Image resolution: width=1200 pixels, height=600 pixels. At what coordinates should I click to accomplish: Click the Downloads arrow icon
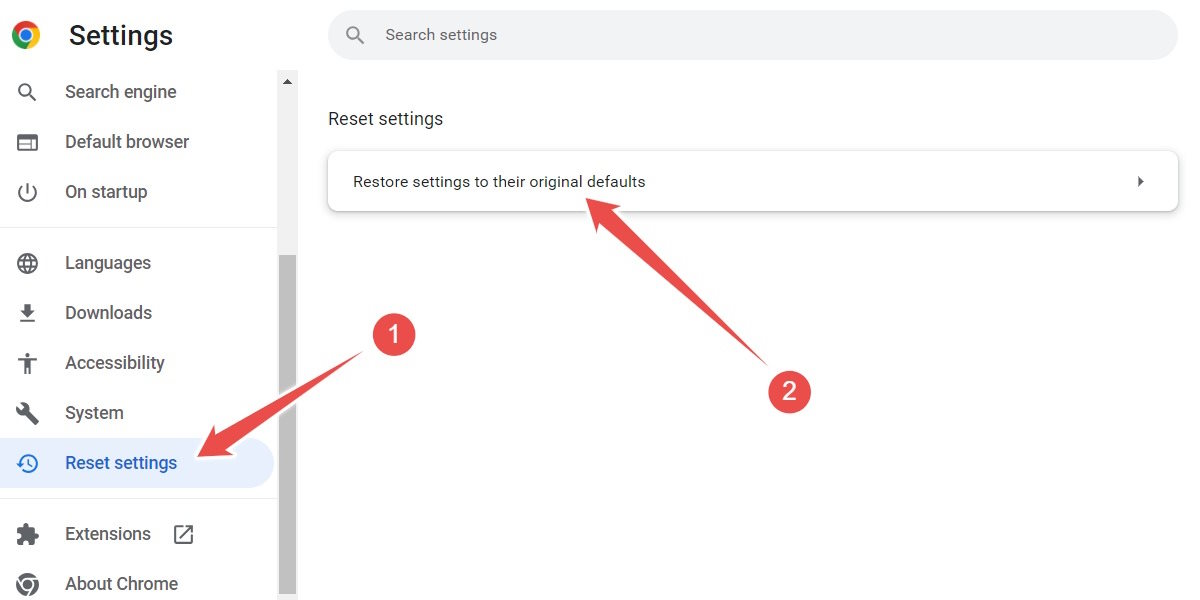click(26, 312)
